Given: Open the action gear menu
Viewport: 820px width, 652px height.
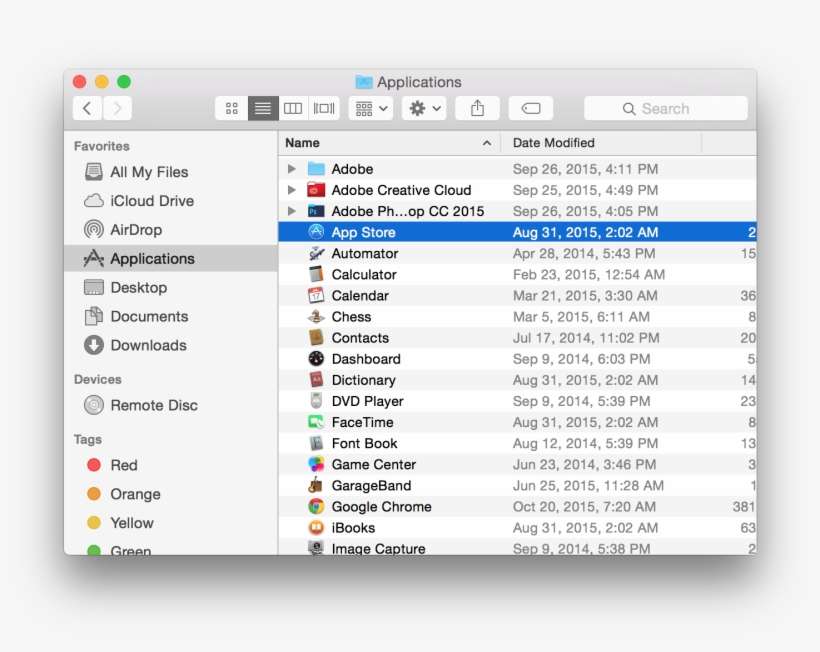Looking at the screenshot, I should pos(423,107).
